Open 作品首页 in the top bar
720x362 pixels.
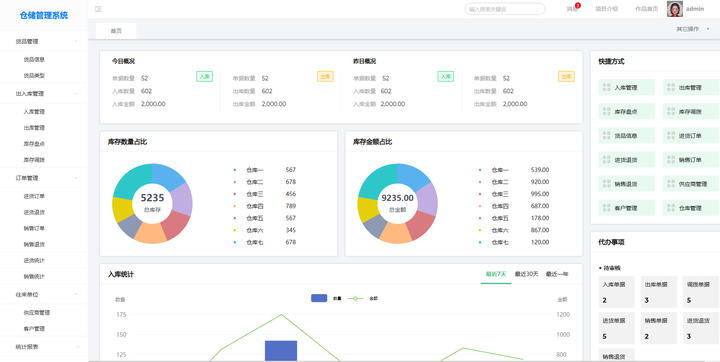coord(647,9)
